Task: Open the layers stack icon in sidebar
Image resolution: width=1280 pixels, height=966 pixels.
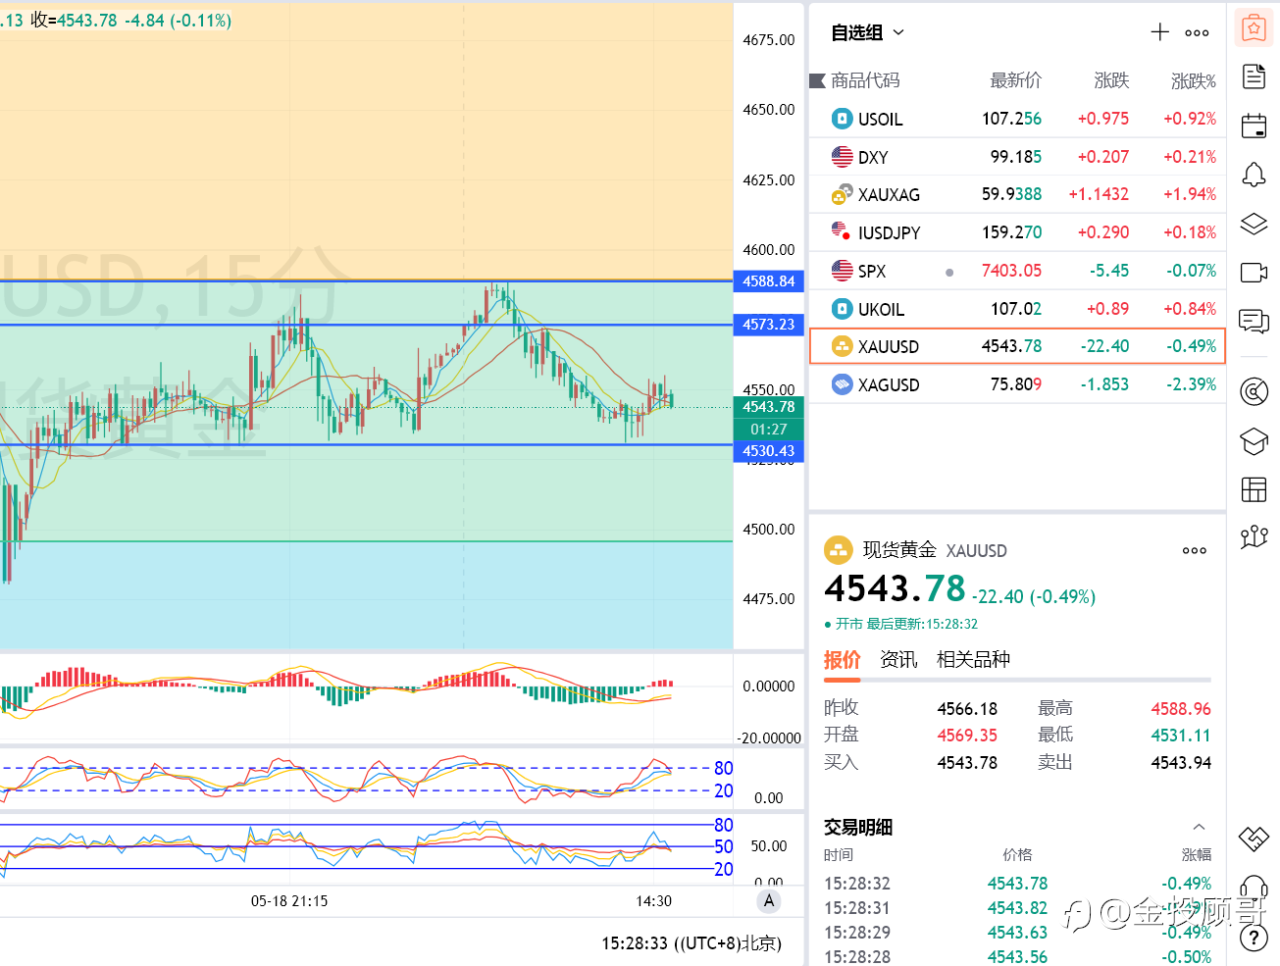Action: coord(1254,223)
